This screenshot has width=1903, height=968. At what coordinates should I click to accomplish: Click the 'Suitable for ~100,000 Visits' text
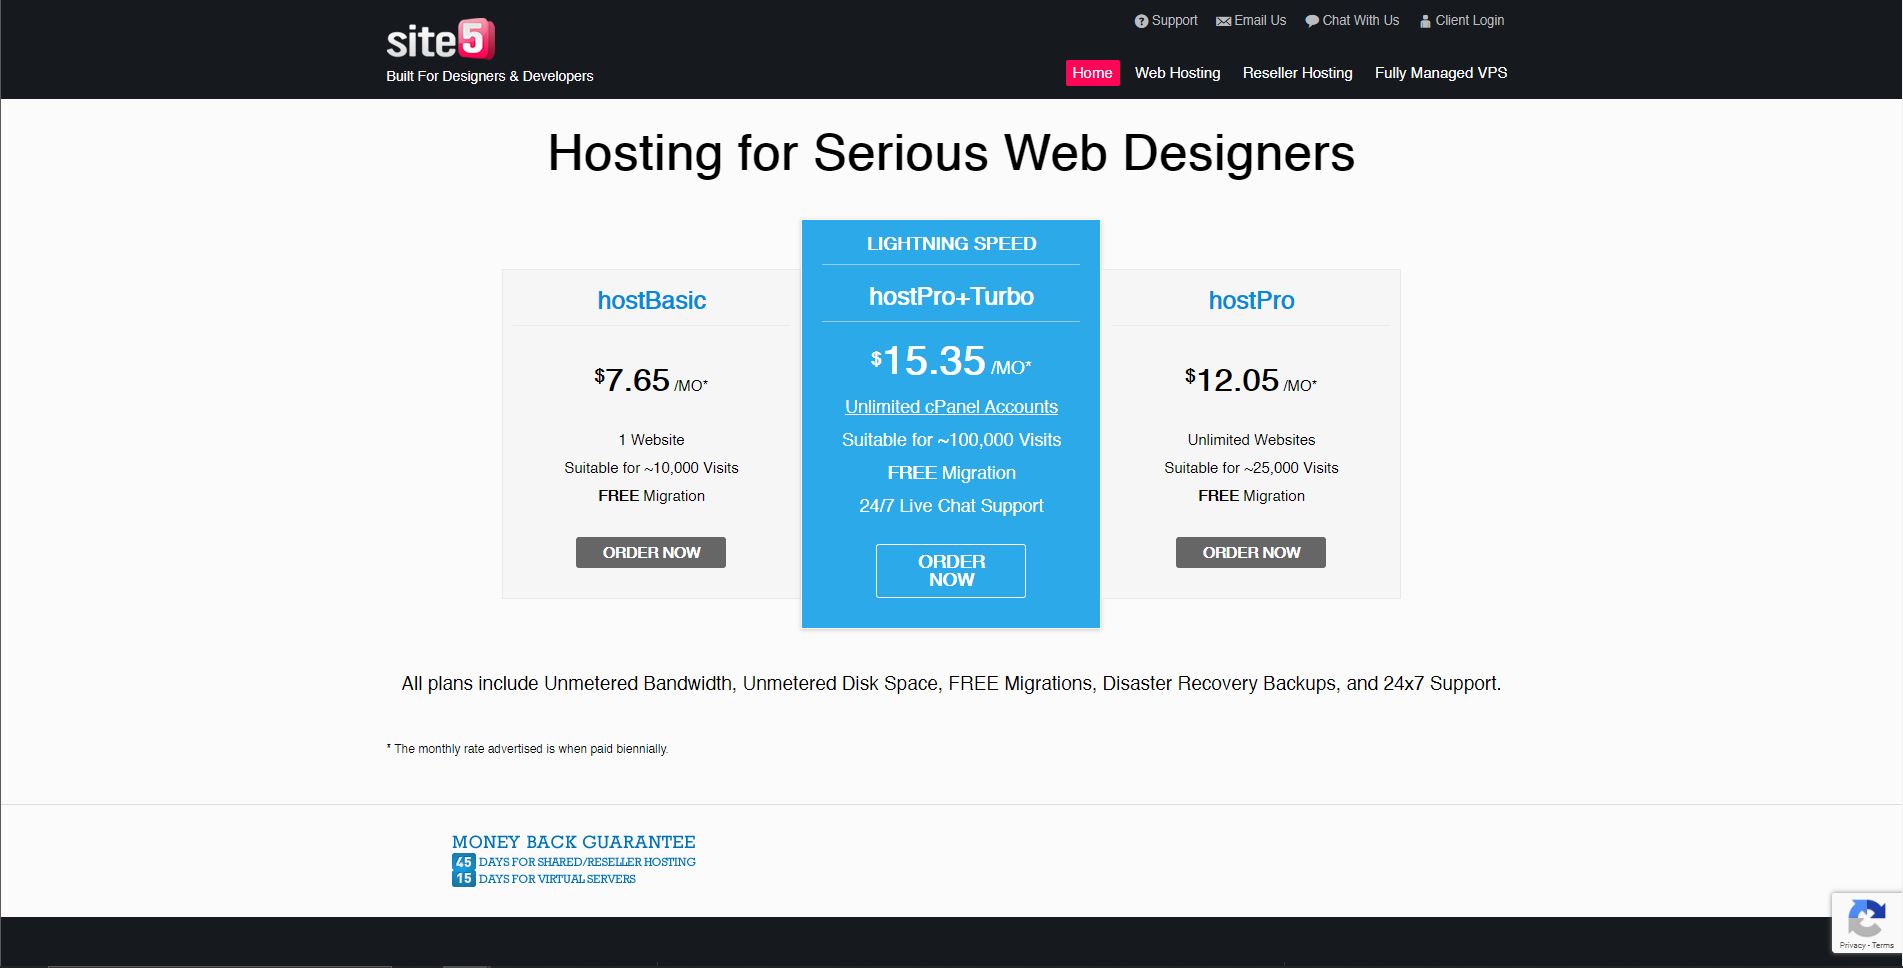tap(951, 440)
